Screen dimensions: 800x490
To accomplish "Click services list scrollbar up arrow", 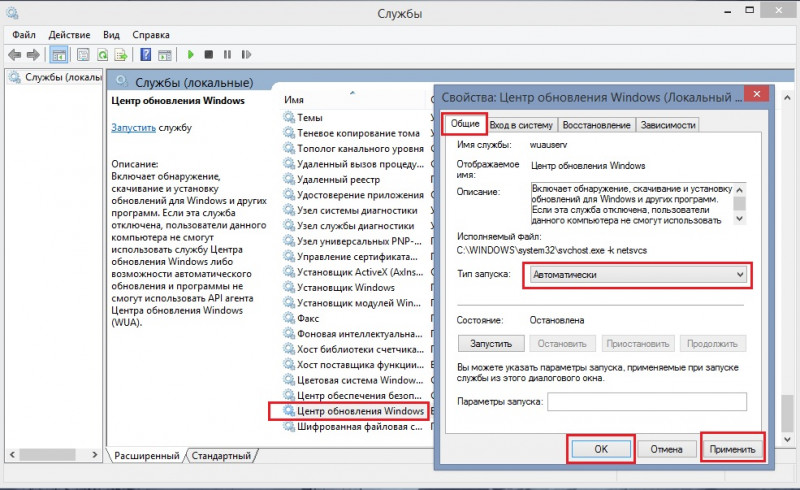I will [787, 97].
